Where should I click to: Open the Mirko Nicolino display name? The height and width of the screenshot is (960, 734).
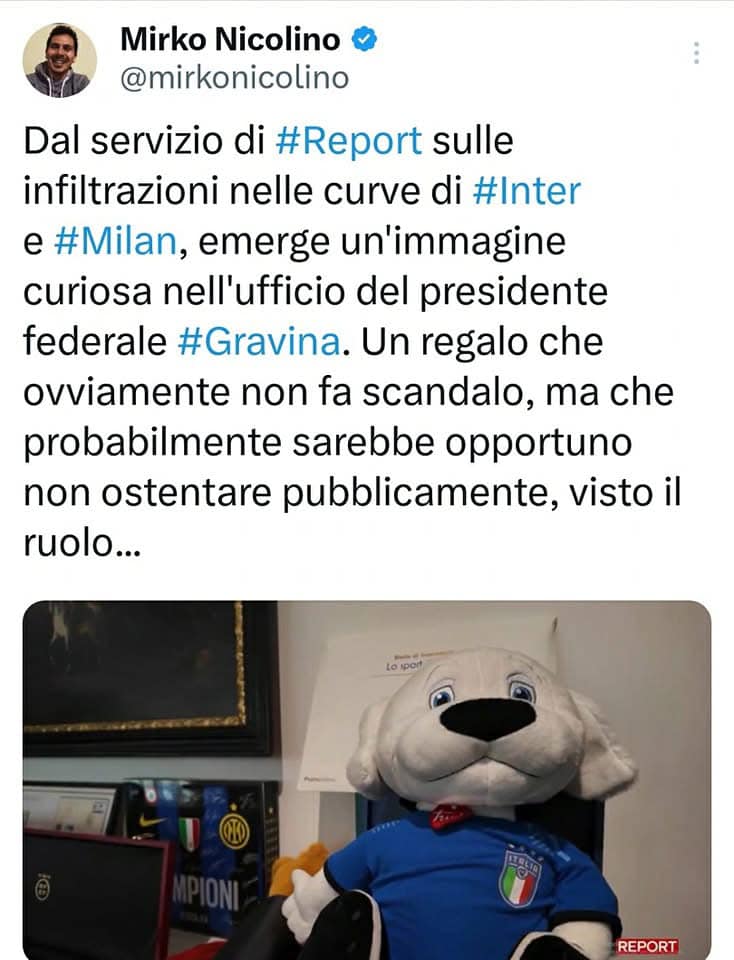[230, 40]
